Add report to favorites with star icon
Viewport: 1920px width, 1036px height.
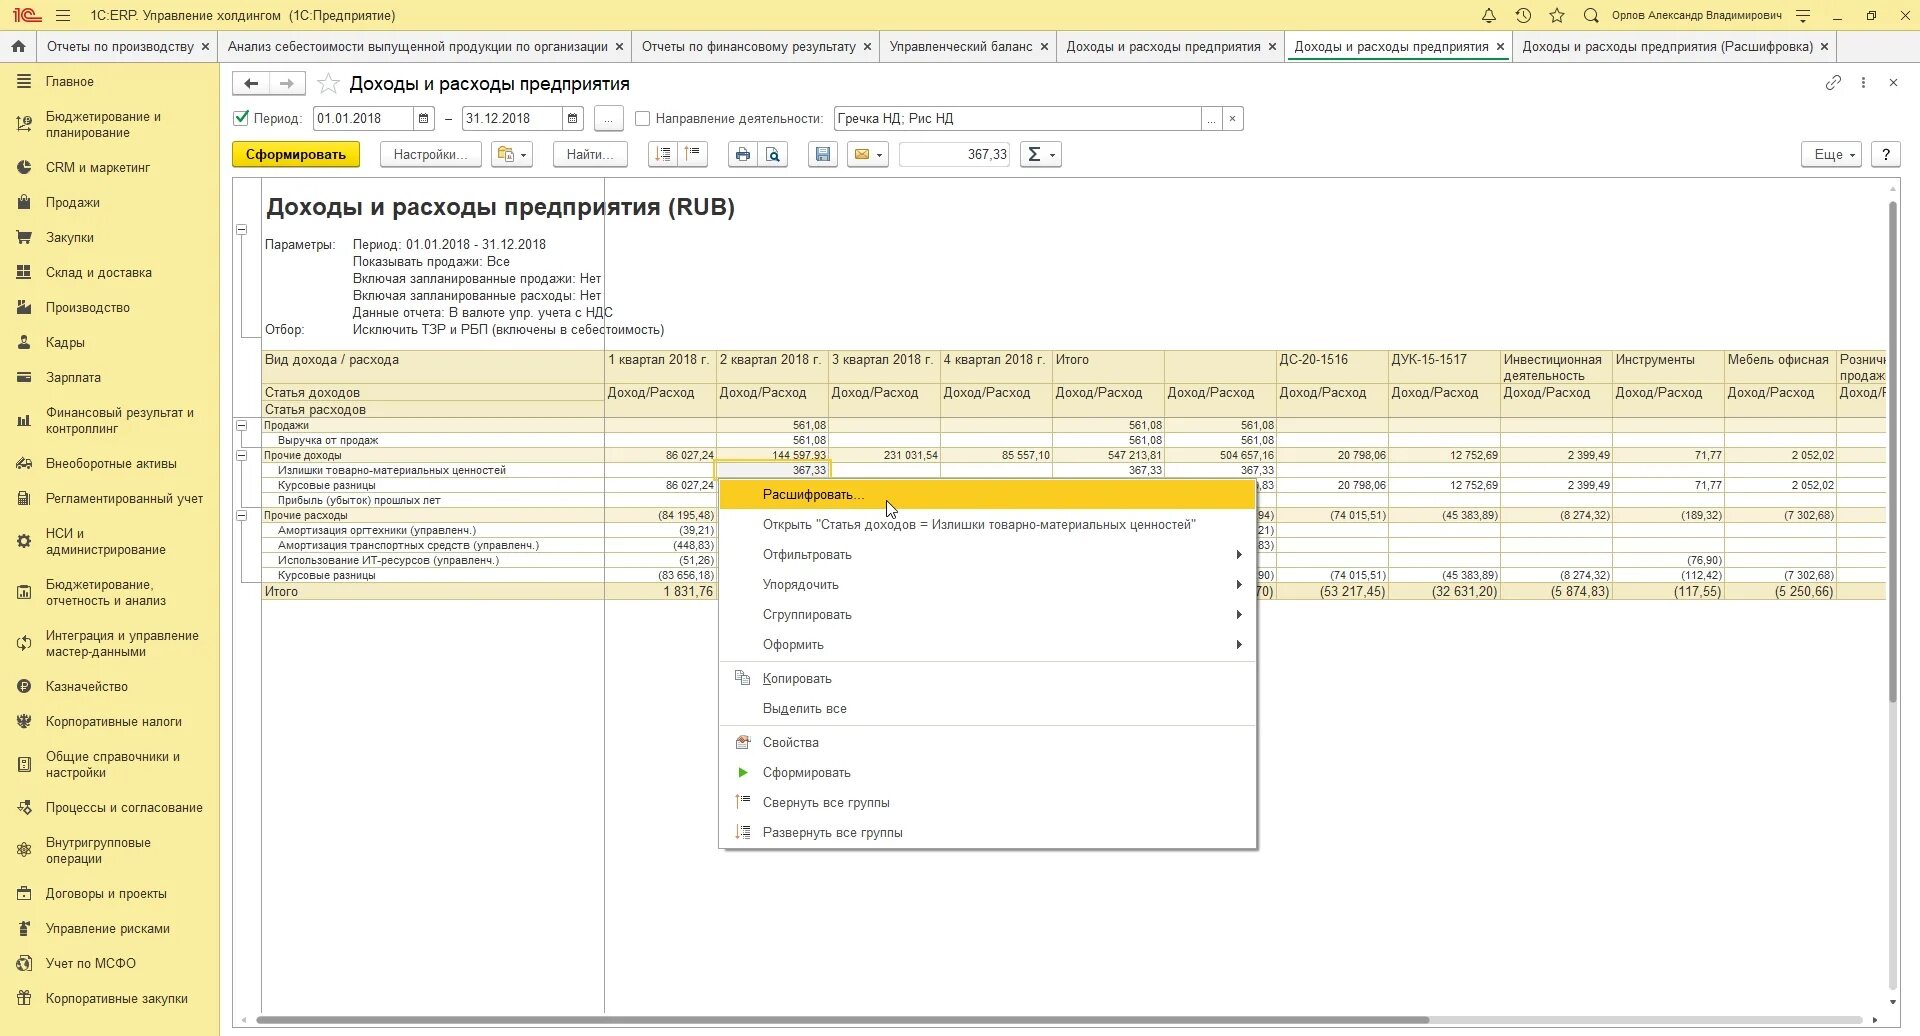[x=328, y=84]
